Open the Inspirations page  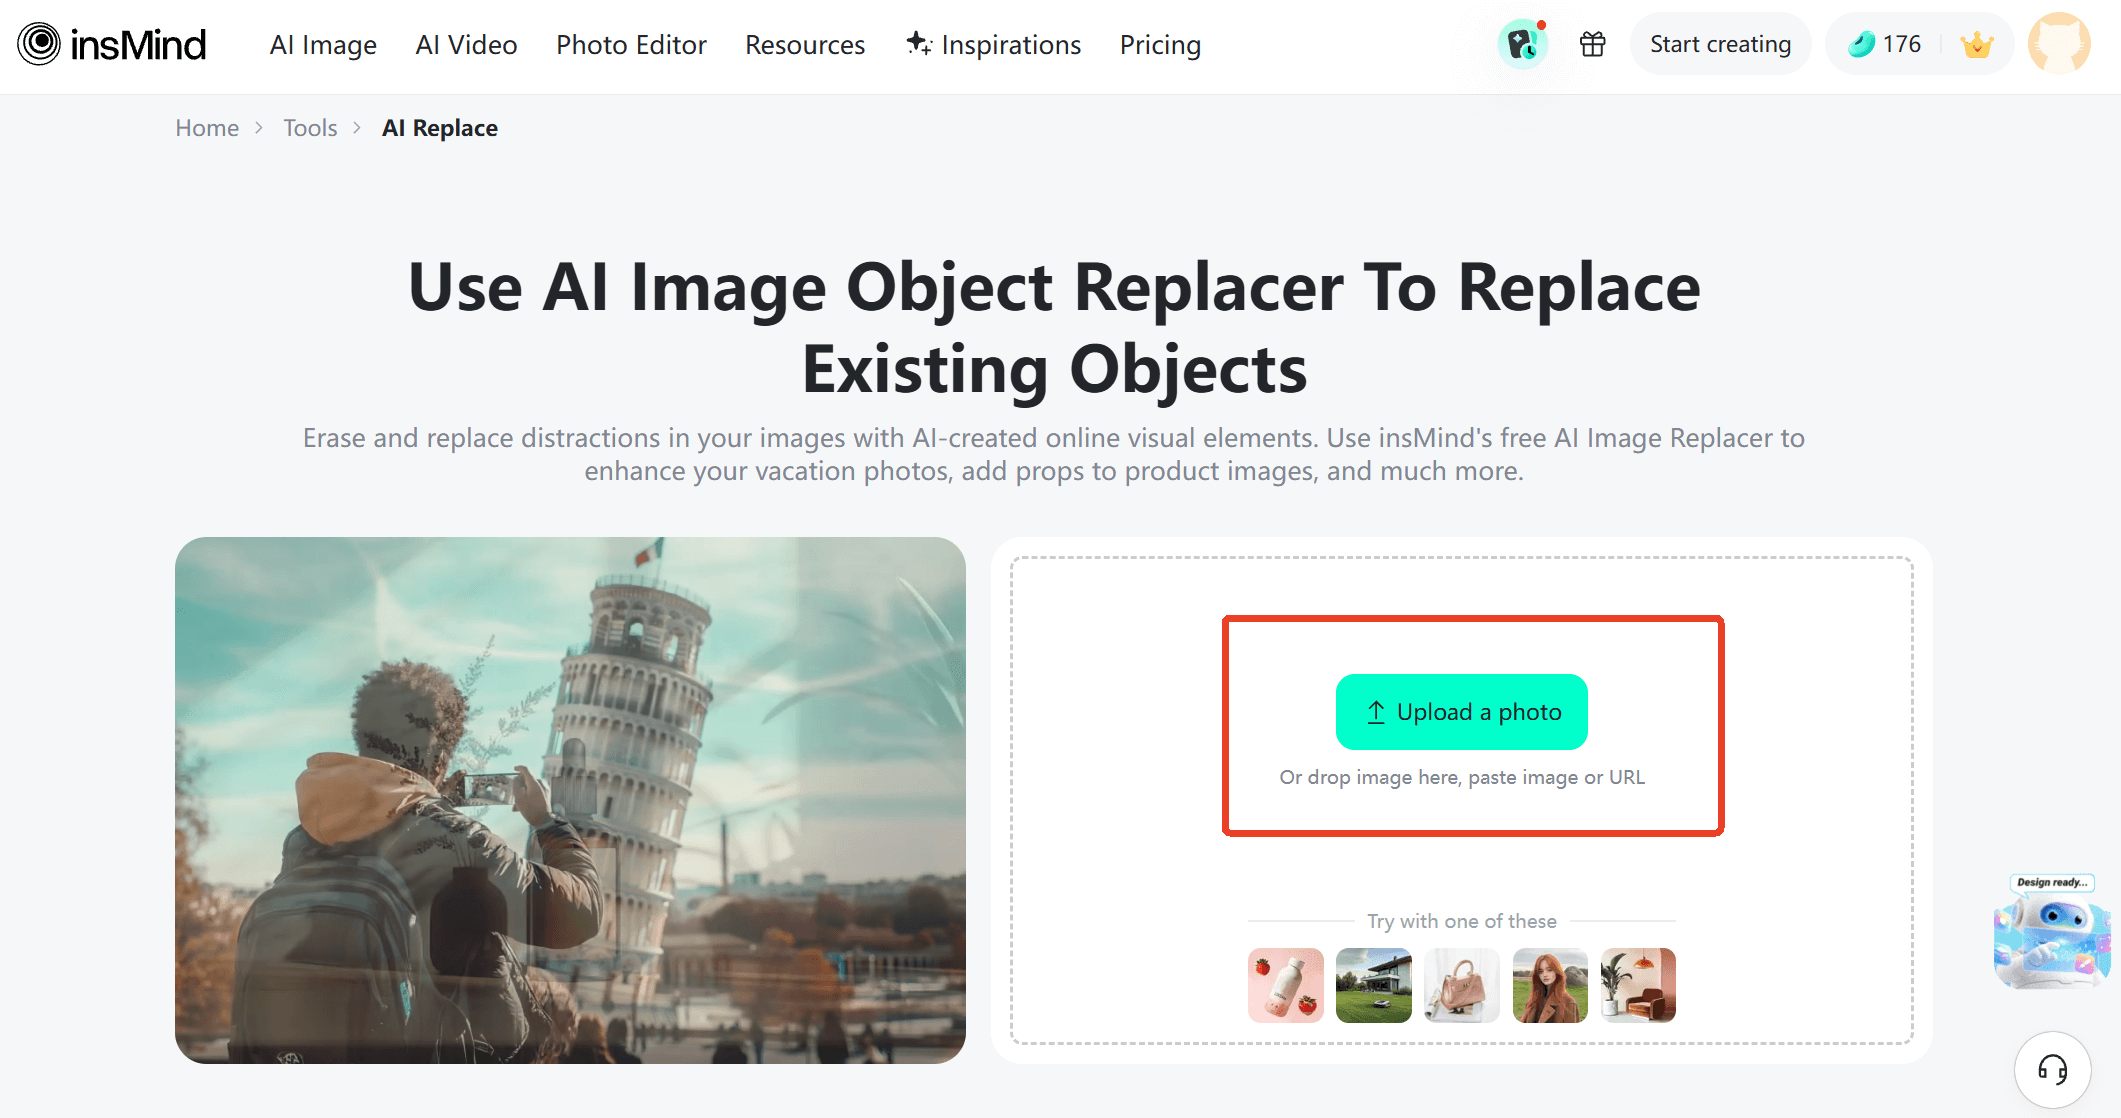tap(994, 45)
